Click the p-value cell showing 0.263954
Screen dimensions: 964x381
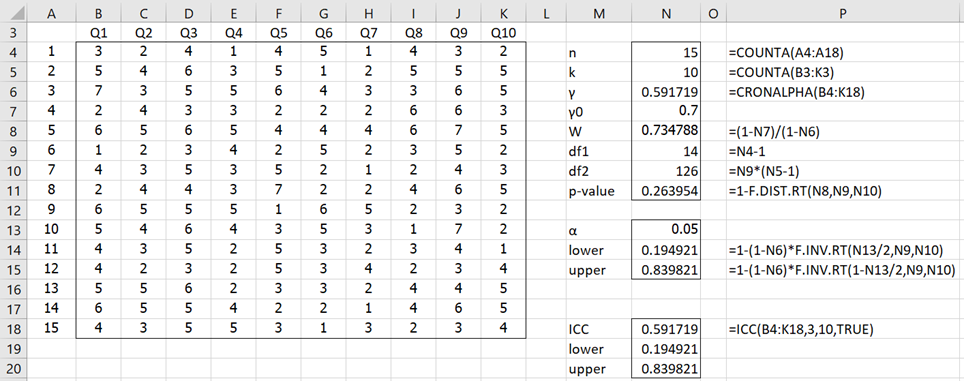pos(666,192)
